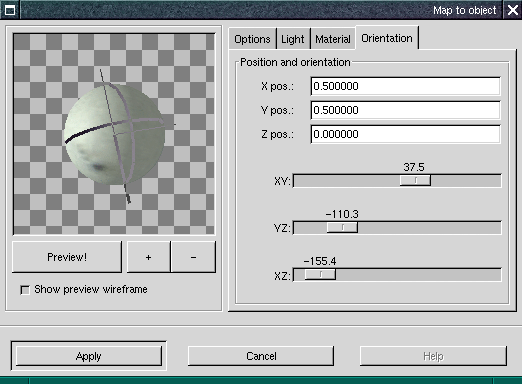Screen dimensions: 522x384
Task: Click the Position and orientation frame label
Action: [295, 62]
